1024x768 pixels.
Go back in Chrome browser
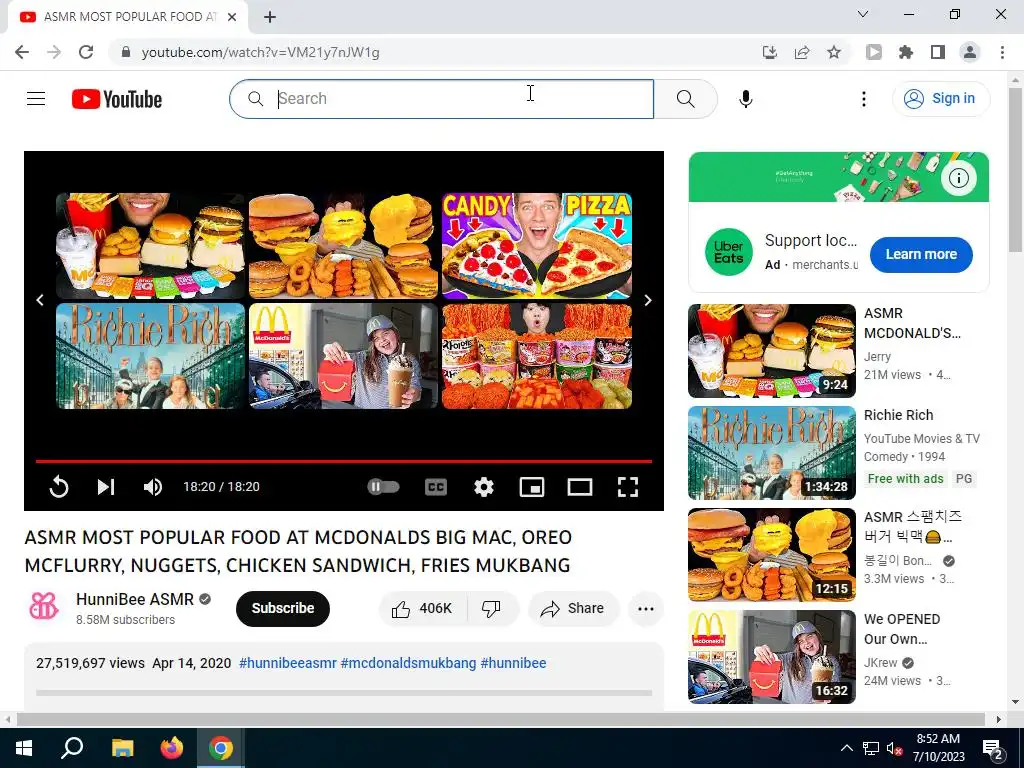(22, 52)
